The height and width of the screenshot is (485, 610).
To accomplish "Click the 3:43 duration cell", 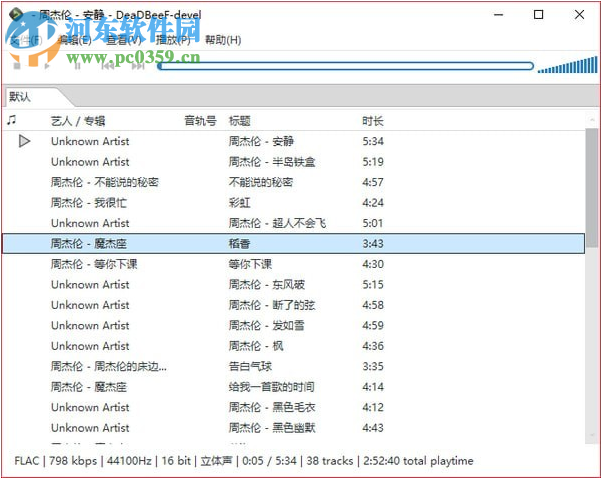I will click(x=373, y=245).
